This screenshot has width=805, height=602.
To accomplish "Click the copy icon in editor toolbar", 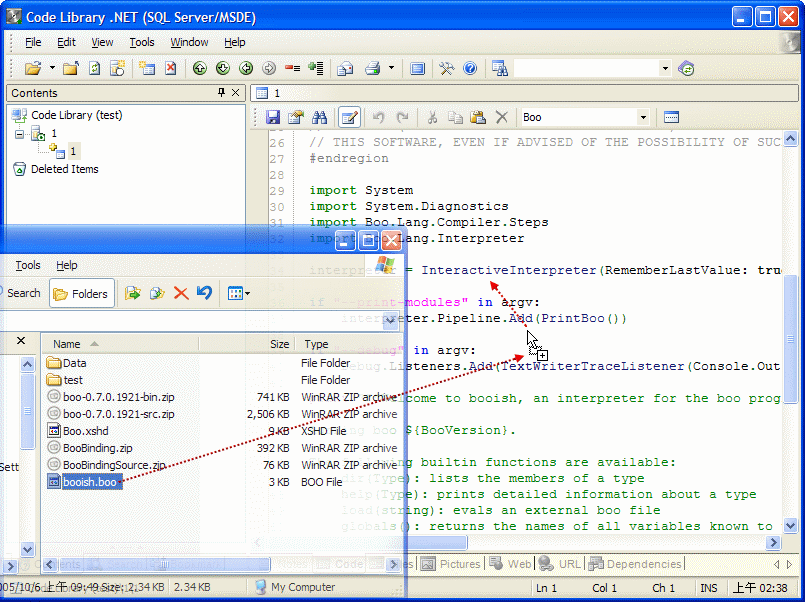I will [455, 118].
